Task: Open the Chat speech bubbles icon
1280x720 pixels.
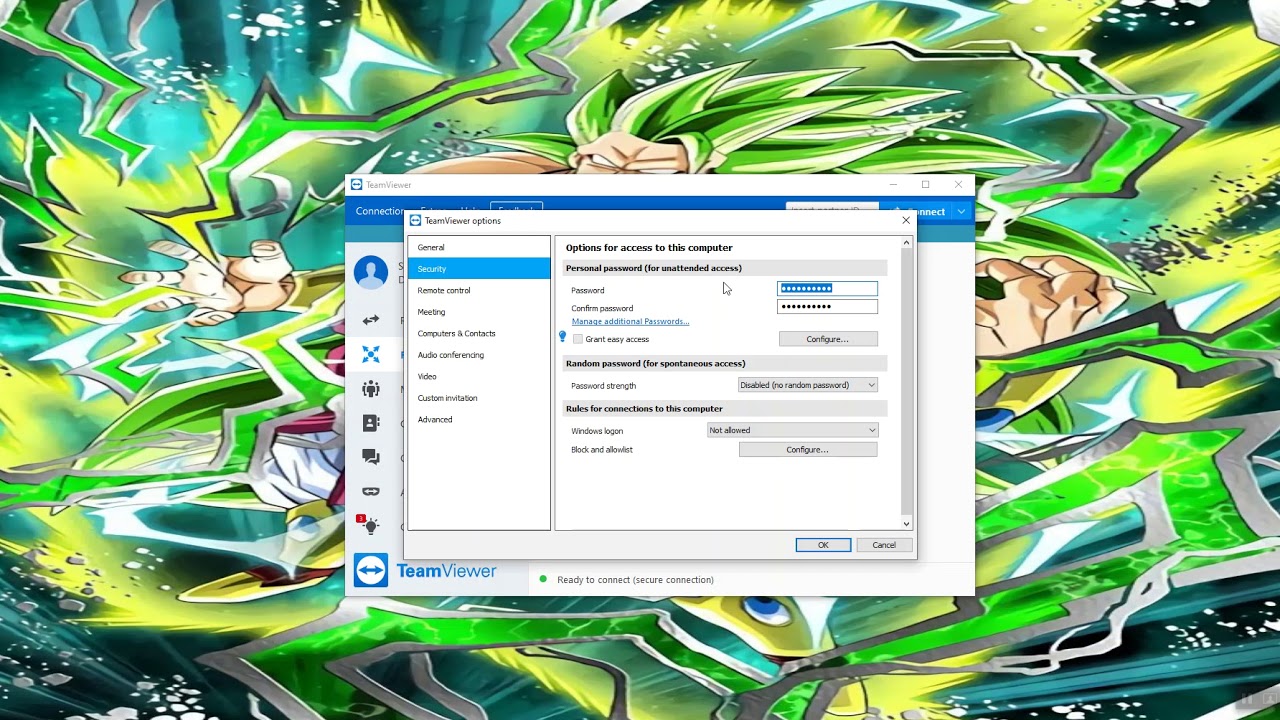Action: pyautogui.click(x=371, y=457)
